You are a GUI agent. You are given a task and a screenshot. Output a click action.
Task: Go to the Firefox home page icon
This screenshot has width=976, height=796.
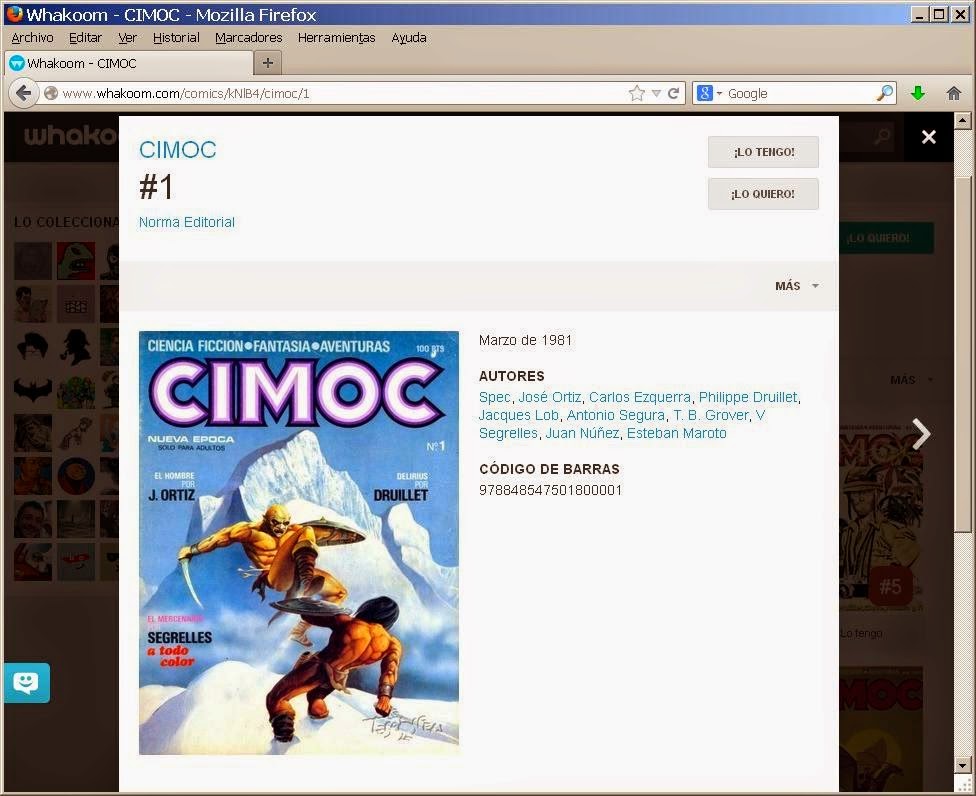pos(954,93)
